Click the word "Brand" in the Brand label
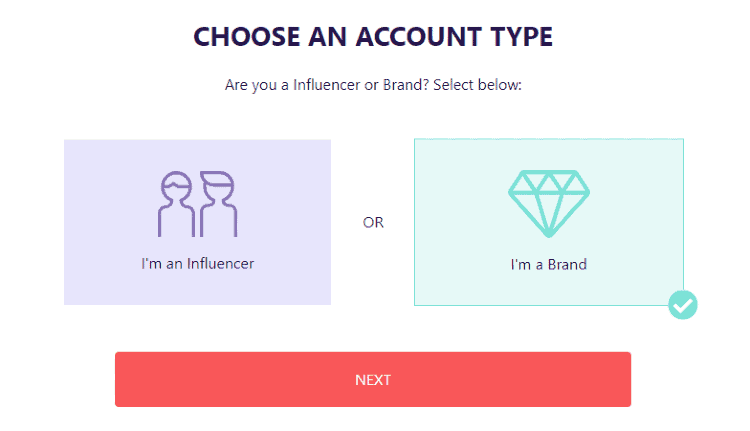The height and width of the screenshot is (431, 750). click(567, 265)
